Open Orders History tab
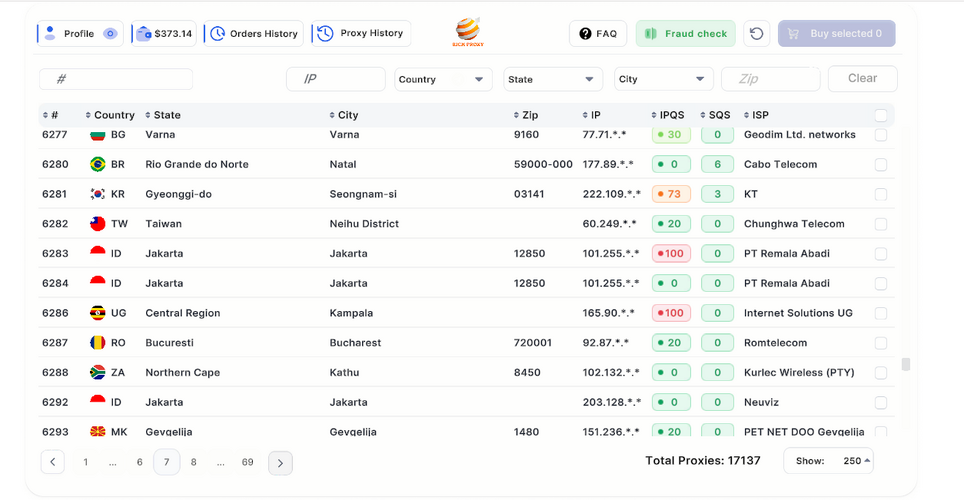 pyautogui.click(x=254, y=34)
